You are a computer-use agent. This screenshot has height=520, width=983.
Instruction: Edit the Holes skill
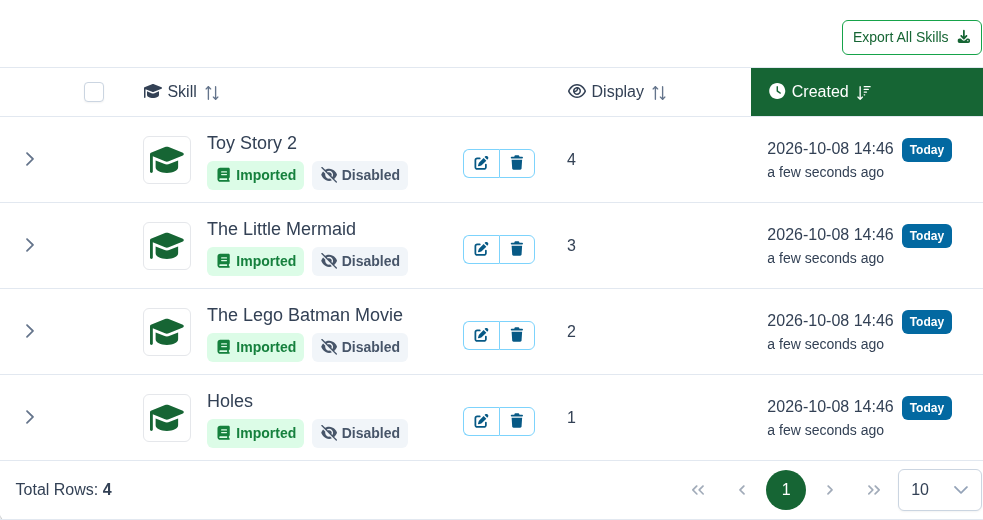(481, 421)
